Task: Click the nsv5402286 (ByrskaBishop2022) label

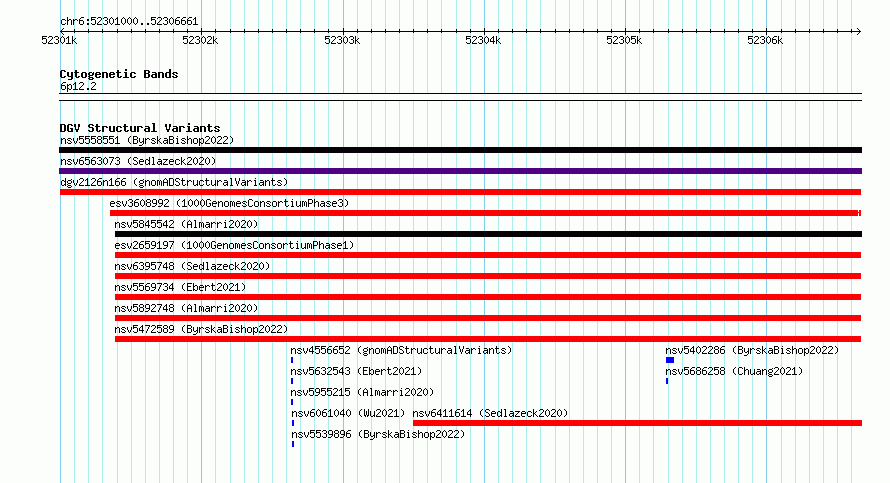Action: click(752, 350)
